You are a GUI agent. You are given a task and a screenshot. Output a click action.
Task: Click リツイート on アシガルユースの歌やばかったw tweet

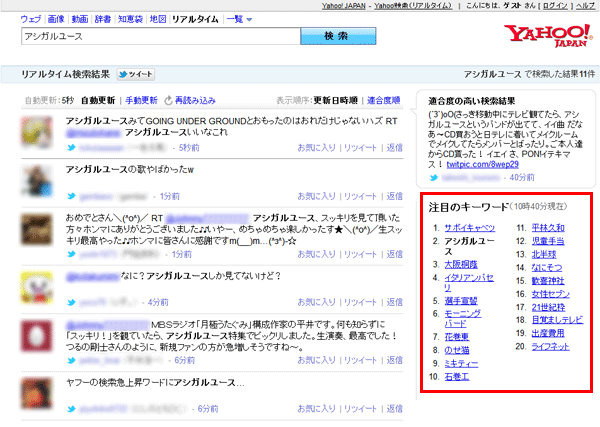pyautogui.click(x=360, y=196)
